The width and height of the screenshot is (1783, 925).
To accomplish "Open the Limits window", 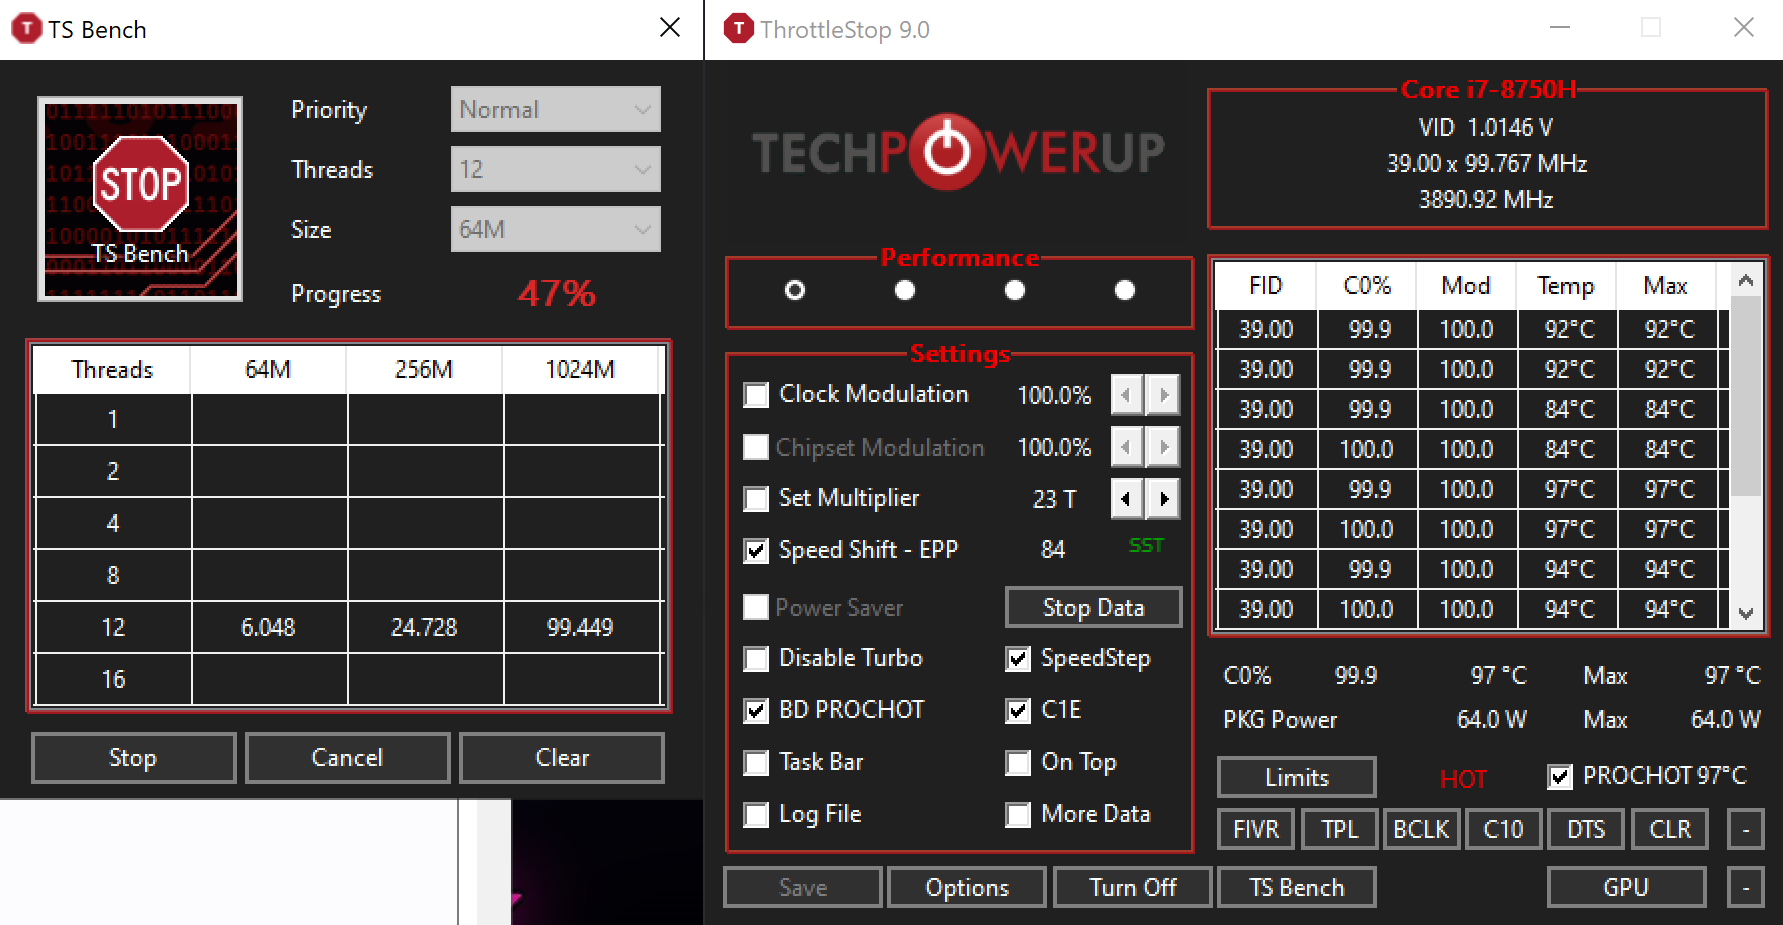I will coord(1297,777).
